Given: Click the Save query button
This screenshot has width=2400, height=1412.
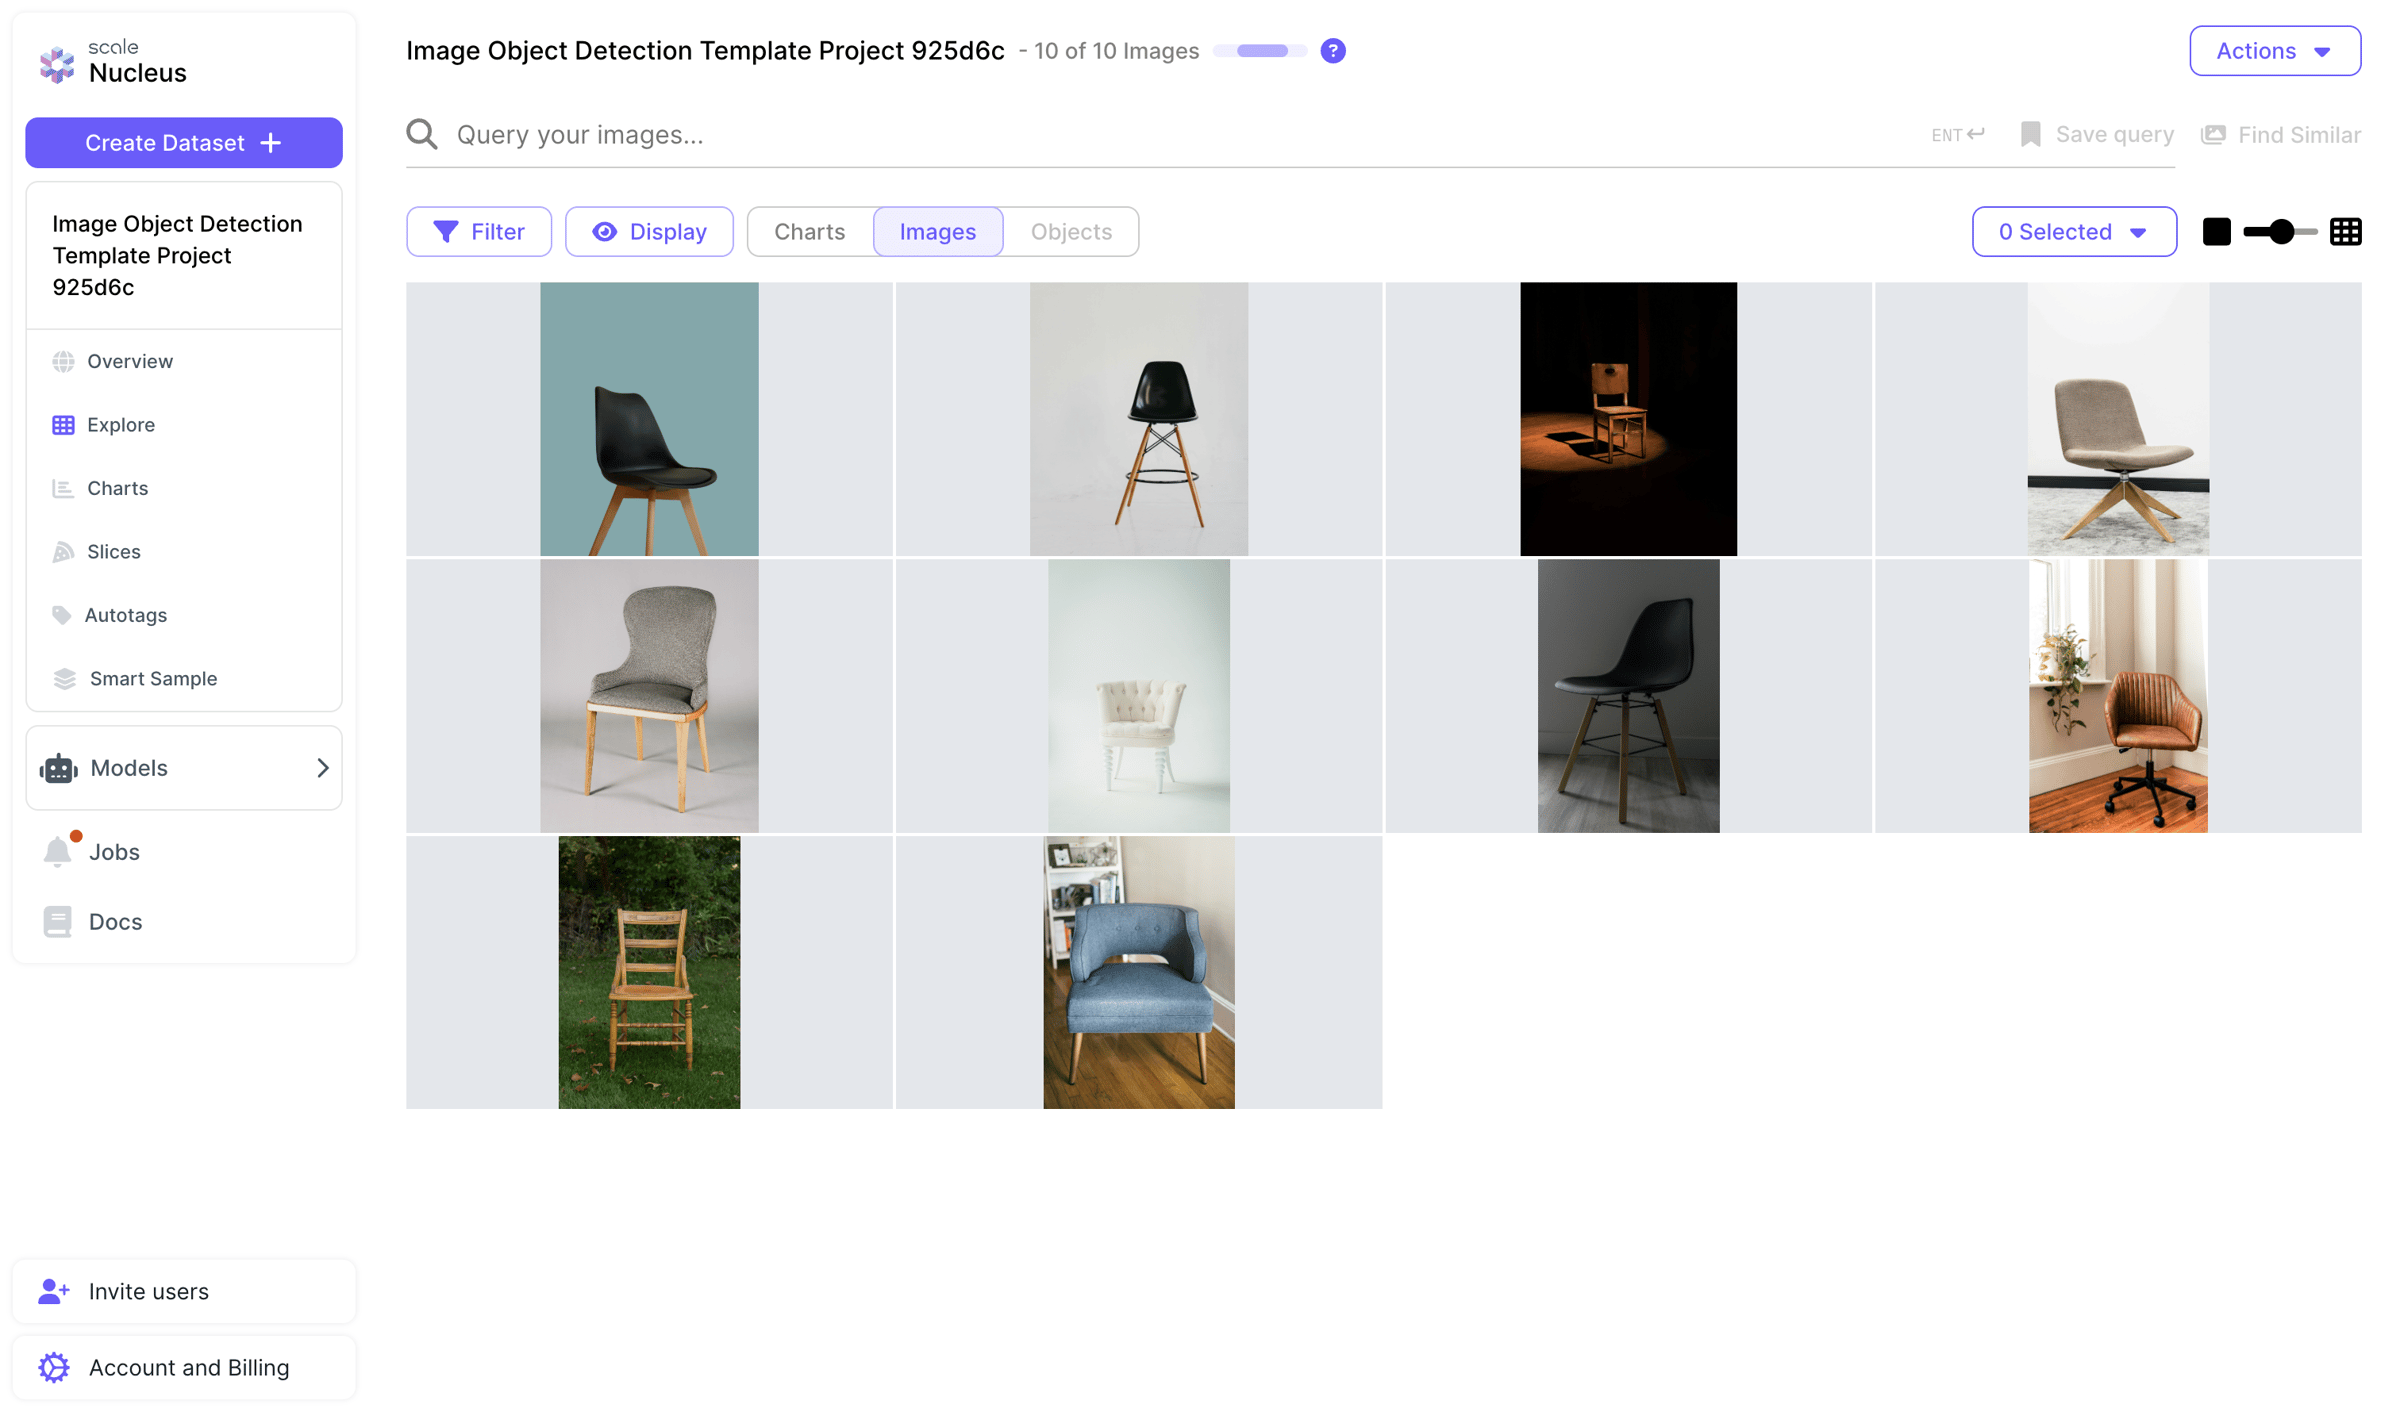Looking at the screenshot, I should click(2096, 134).
